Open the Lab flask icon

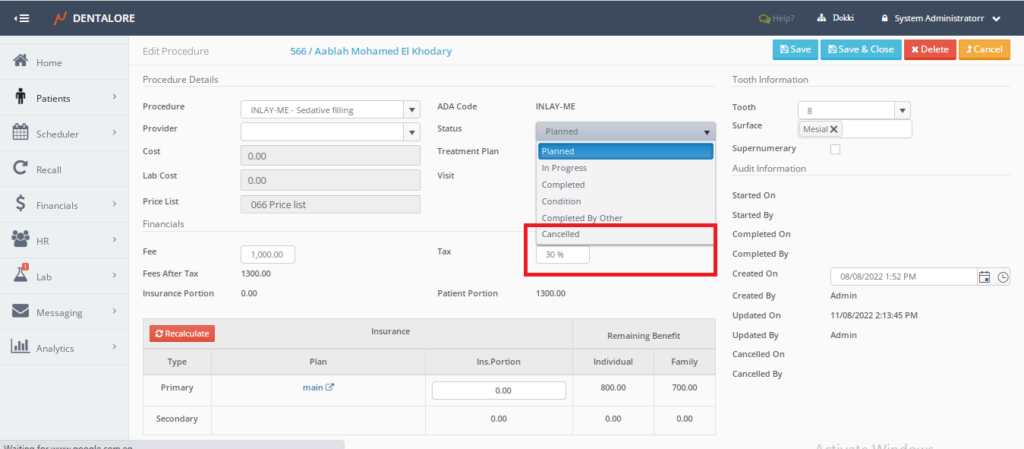point(20,275)
